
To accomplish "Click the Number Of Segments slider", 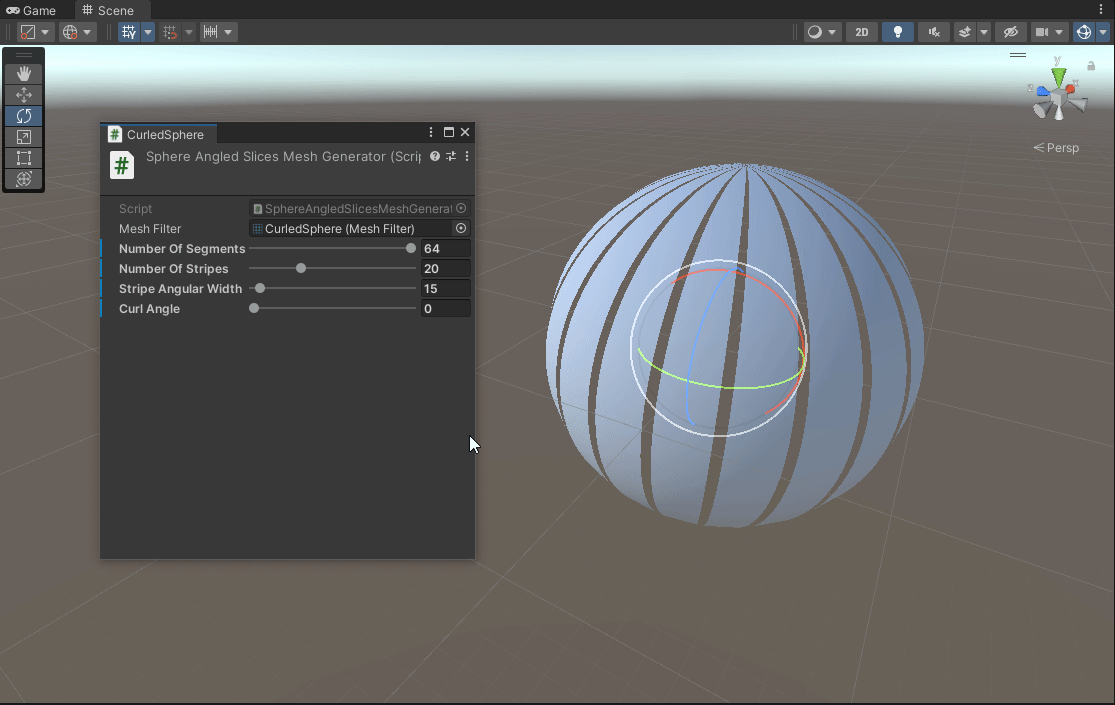I will [x=333, y=248].
